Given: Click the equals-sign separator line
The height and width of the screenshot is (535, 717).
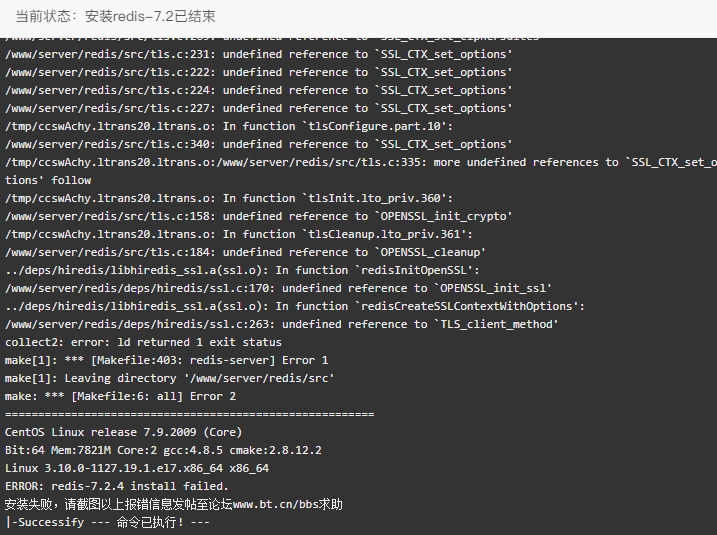Looking at the screenshot, I should (190, 414).
